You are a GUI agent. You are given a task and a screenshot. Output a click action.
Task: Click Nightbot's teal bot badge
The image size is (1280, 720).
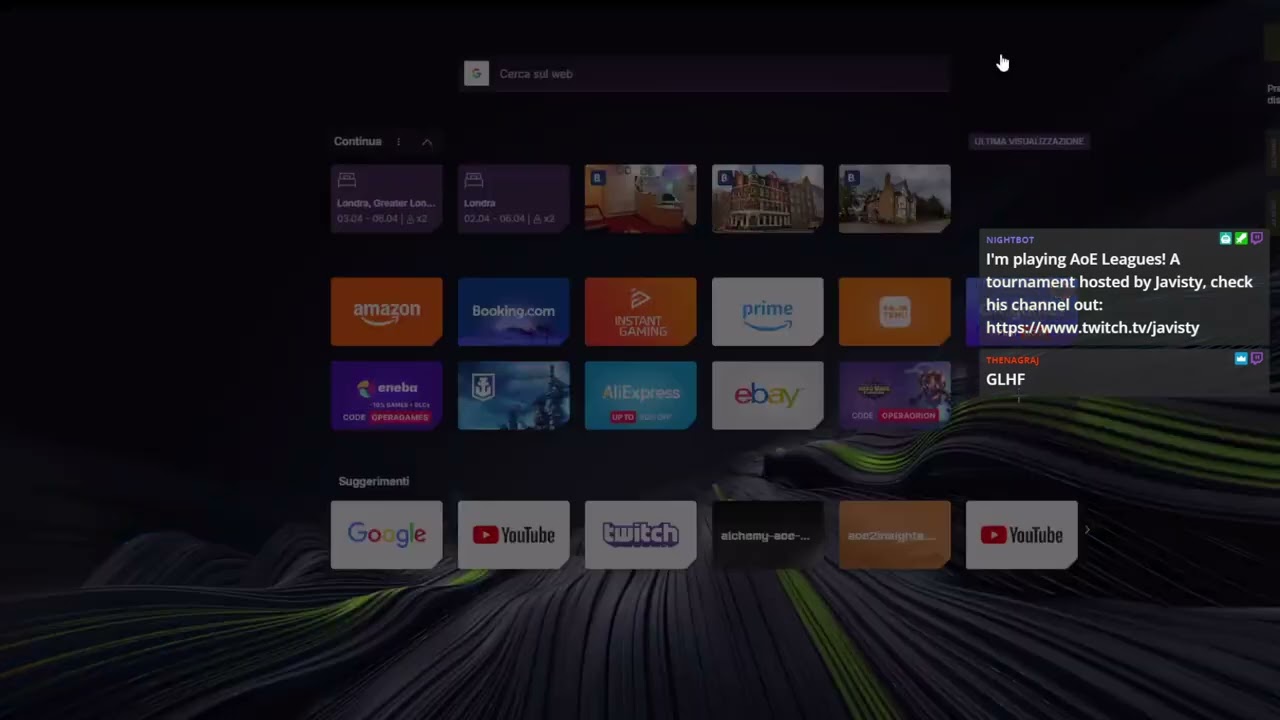1225,239
